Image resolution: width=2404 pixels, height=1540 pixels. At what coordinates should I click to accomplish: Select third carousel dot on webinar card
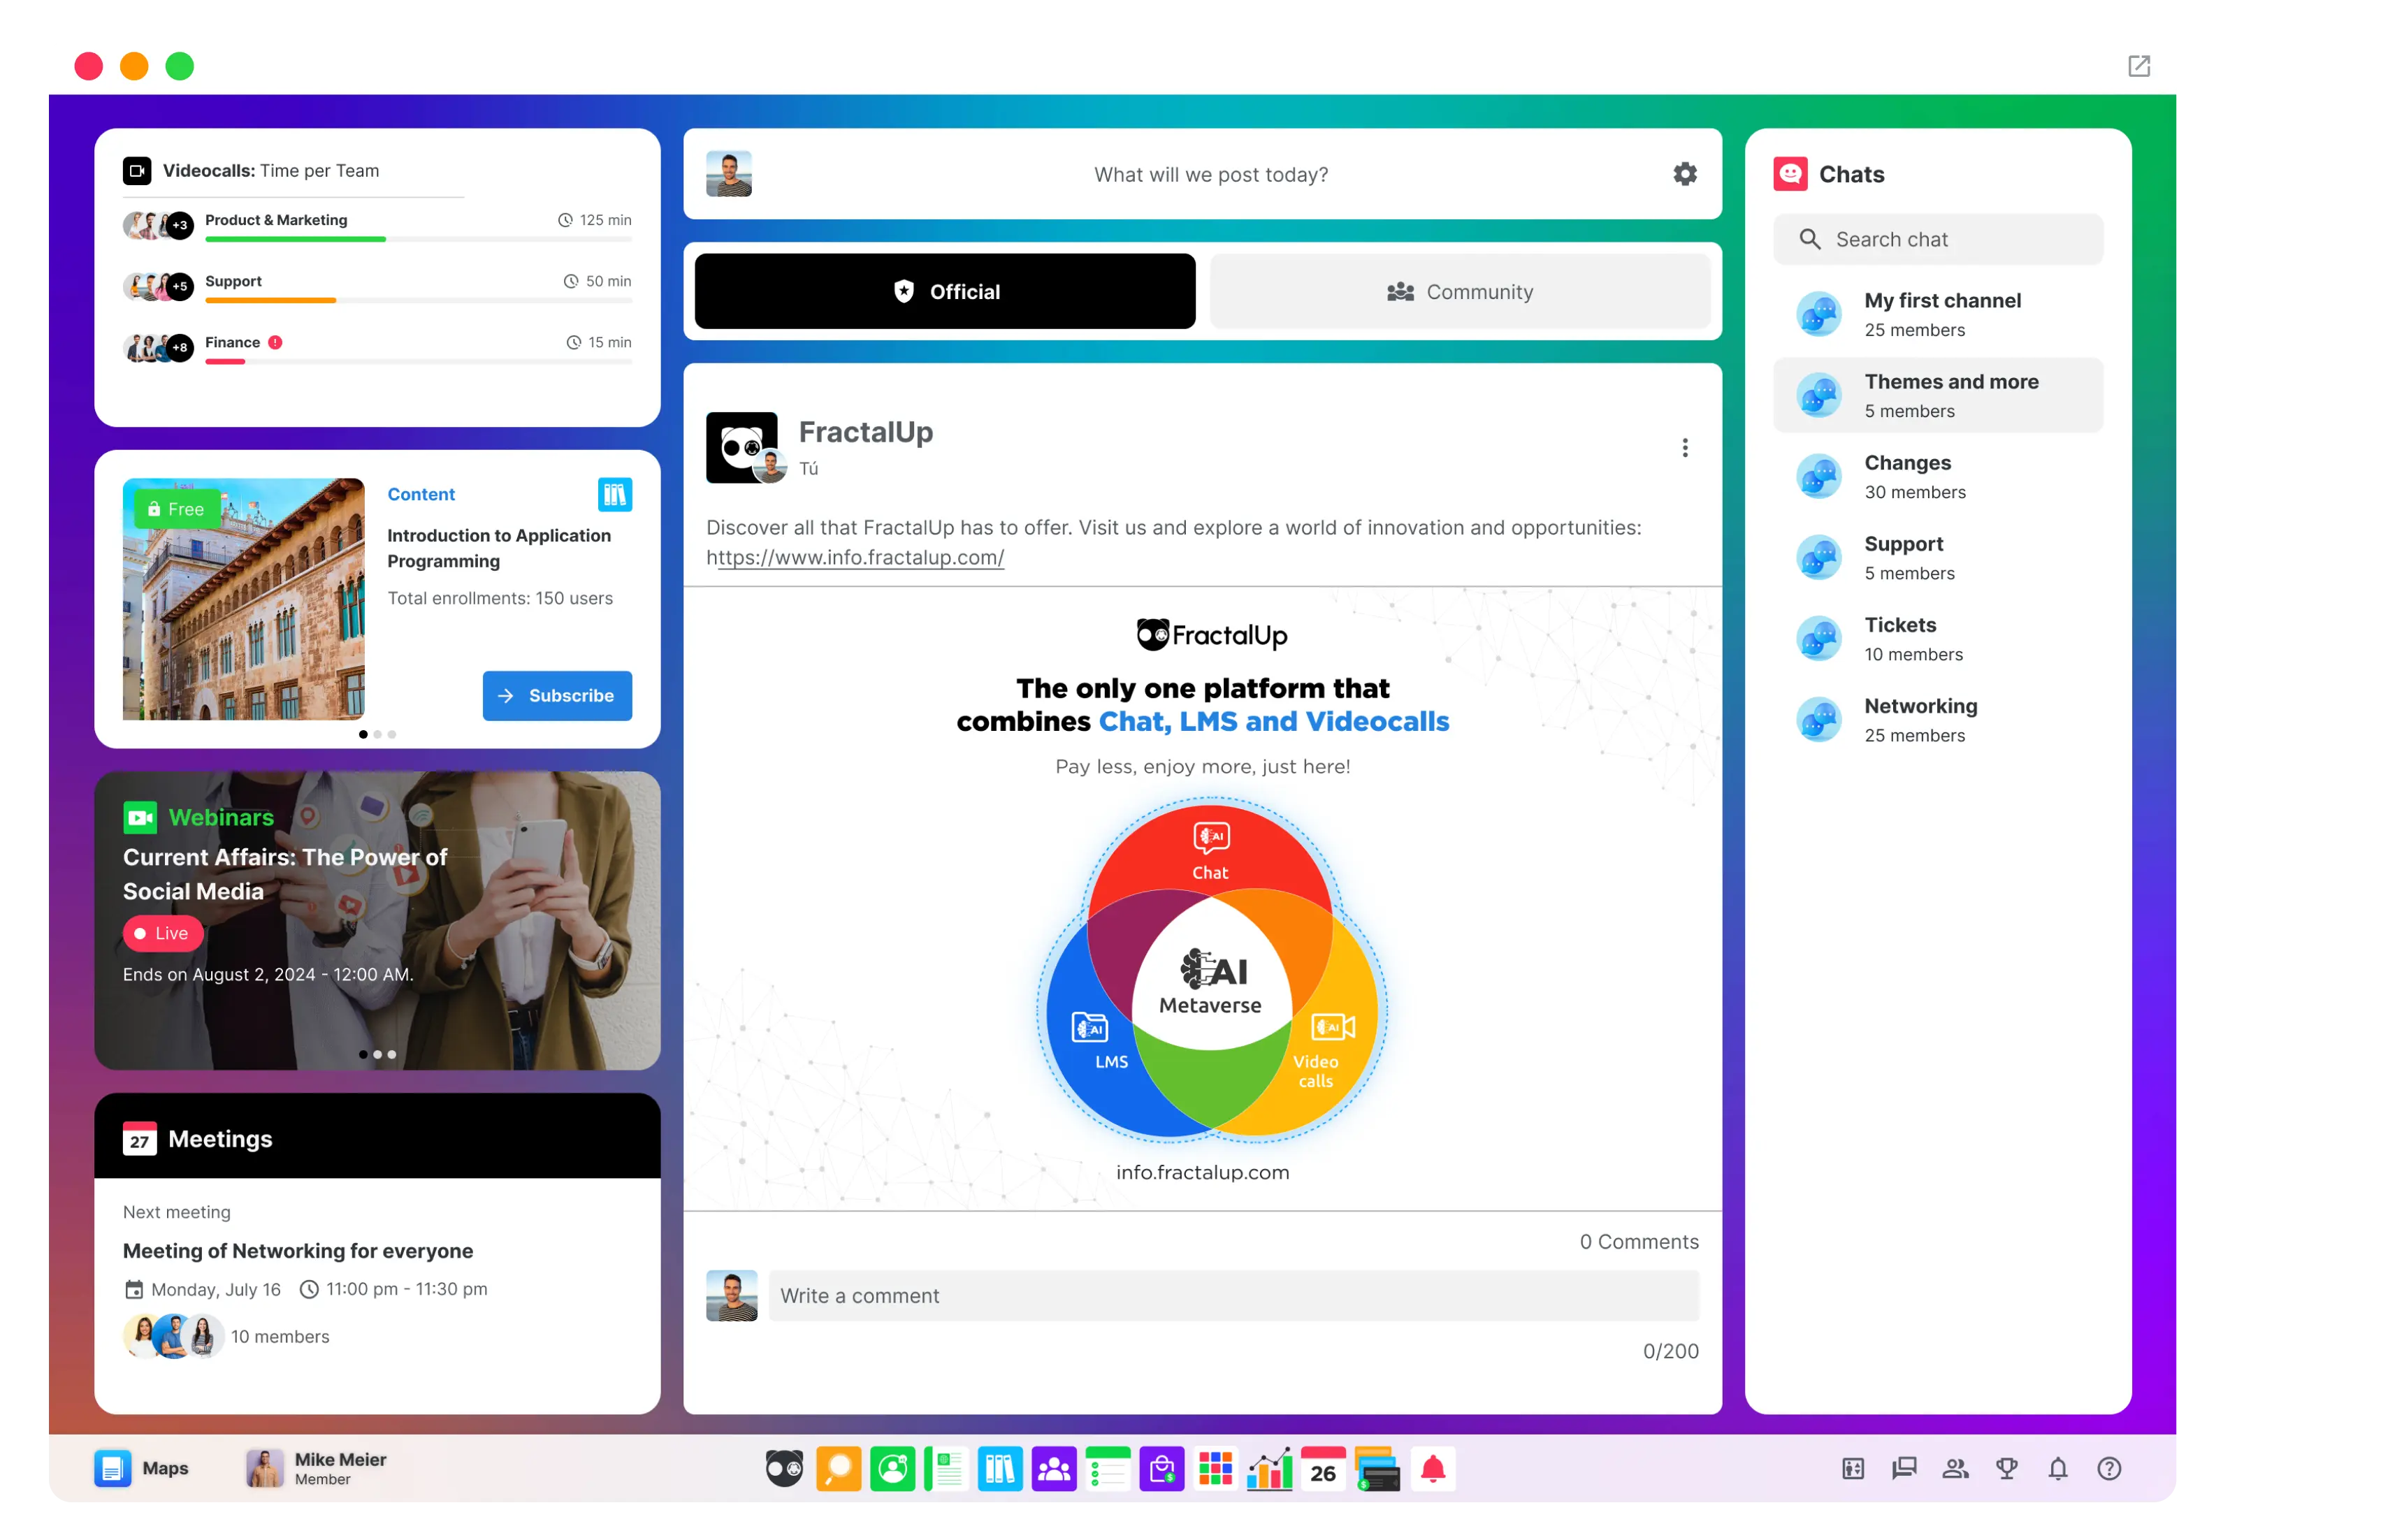click(392, 1054)
